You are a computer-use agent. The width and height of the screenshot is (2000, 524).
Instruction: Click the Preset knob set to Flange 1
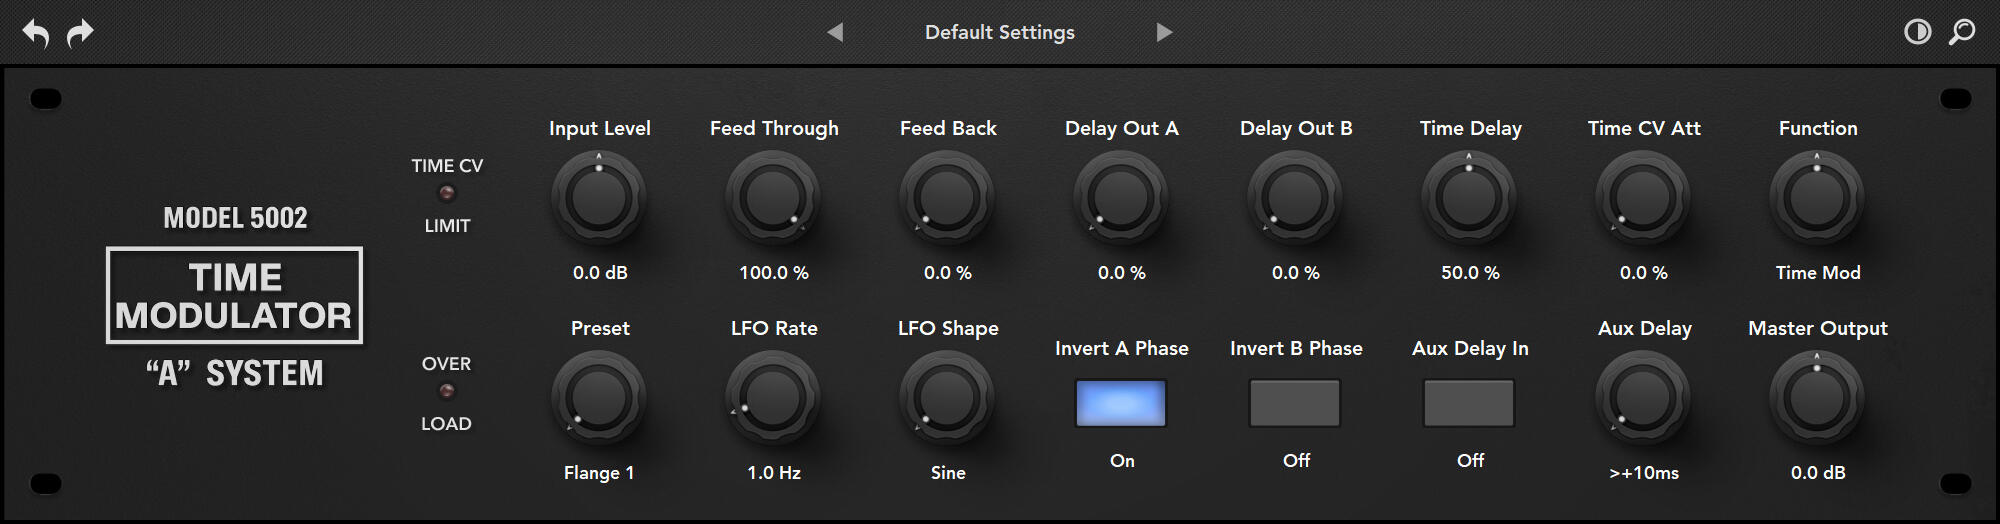point(599,398)
